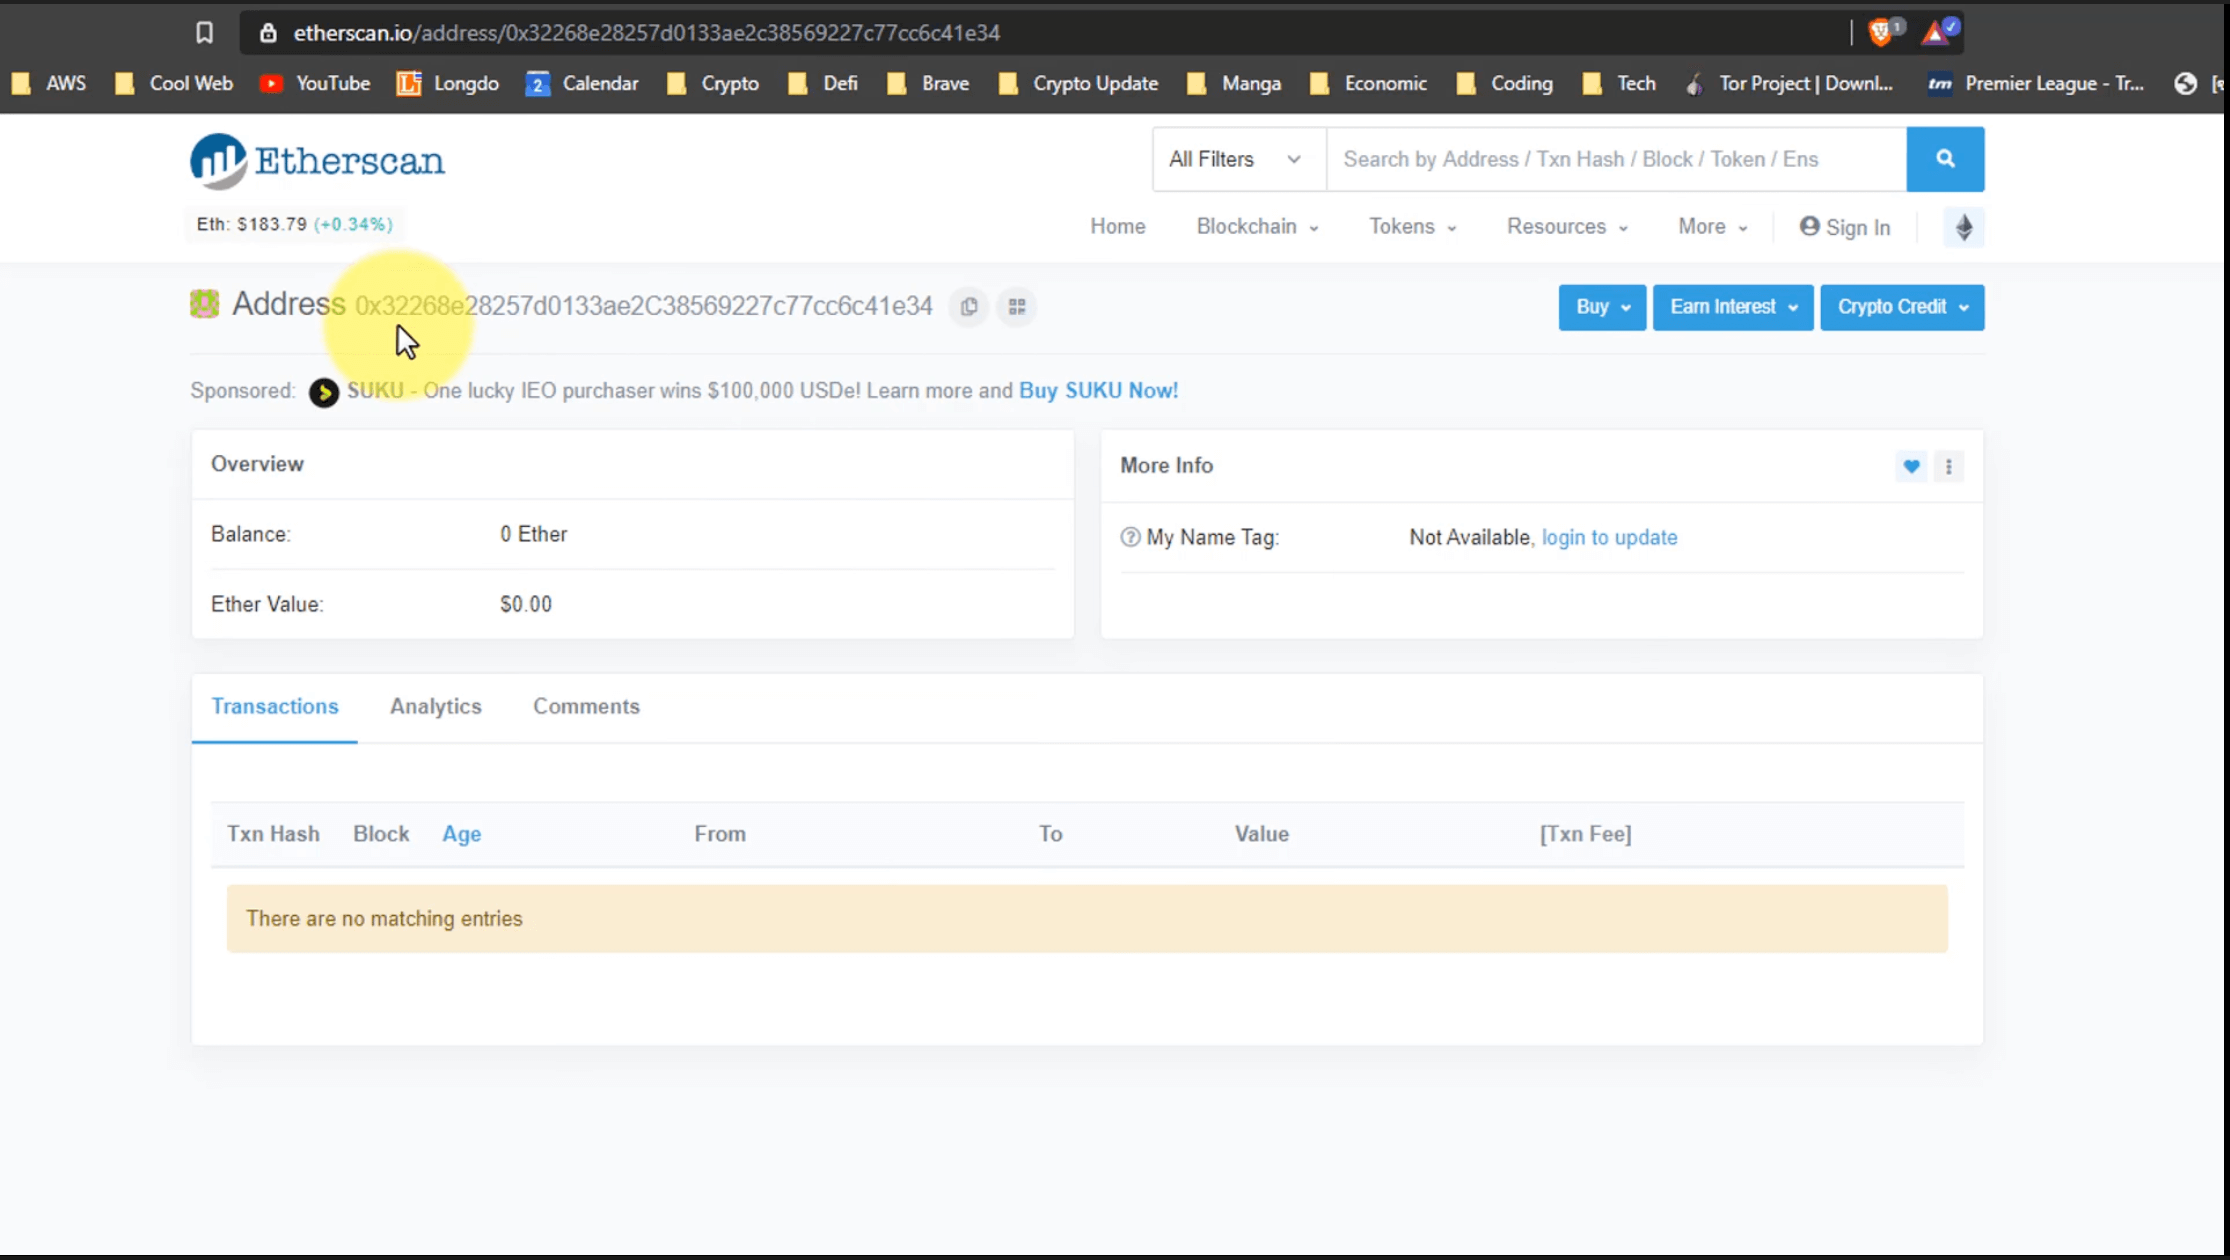The height and width of the screenshot is (1260, 2230).
Task: Click the site lock icon in address bar
Action: tap(267, 33)
